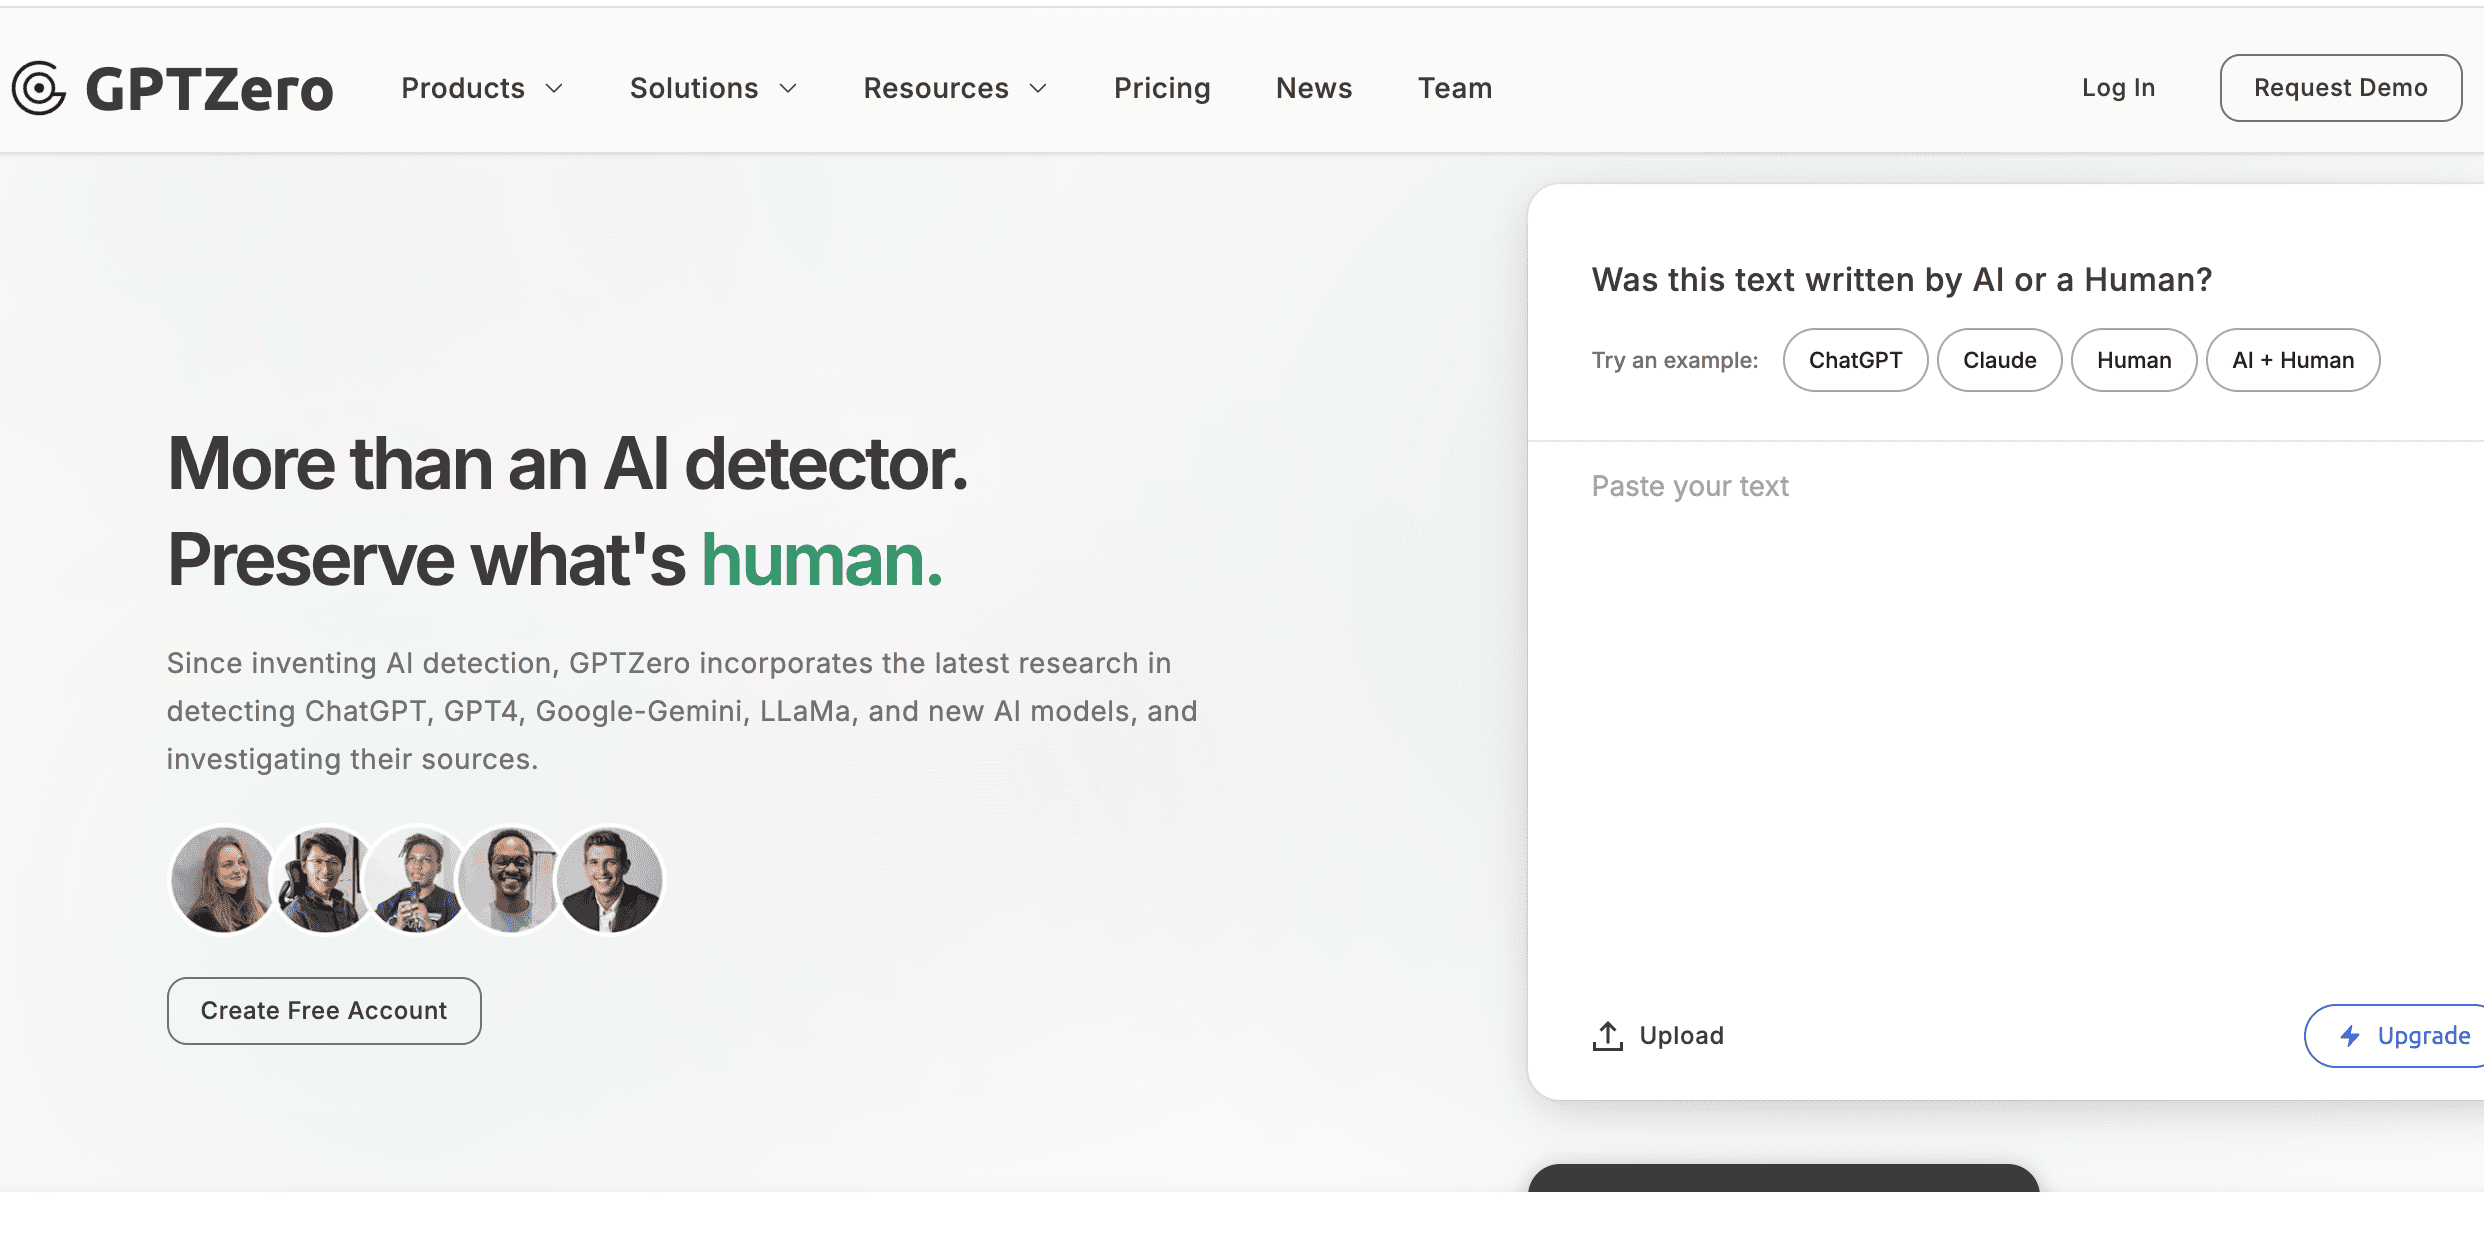2484x1242 pixels.
Task: Expand the Solutions dropdown menu
Action: 713,88
